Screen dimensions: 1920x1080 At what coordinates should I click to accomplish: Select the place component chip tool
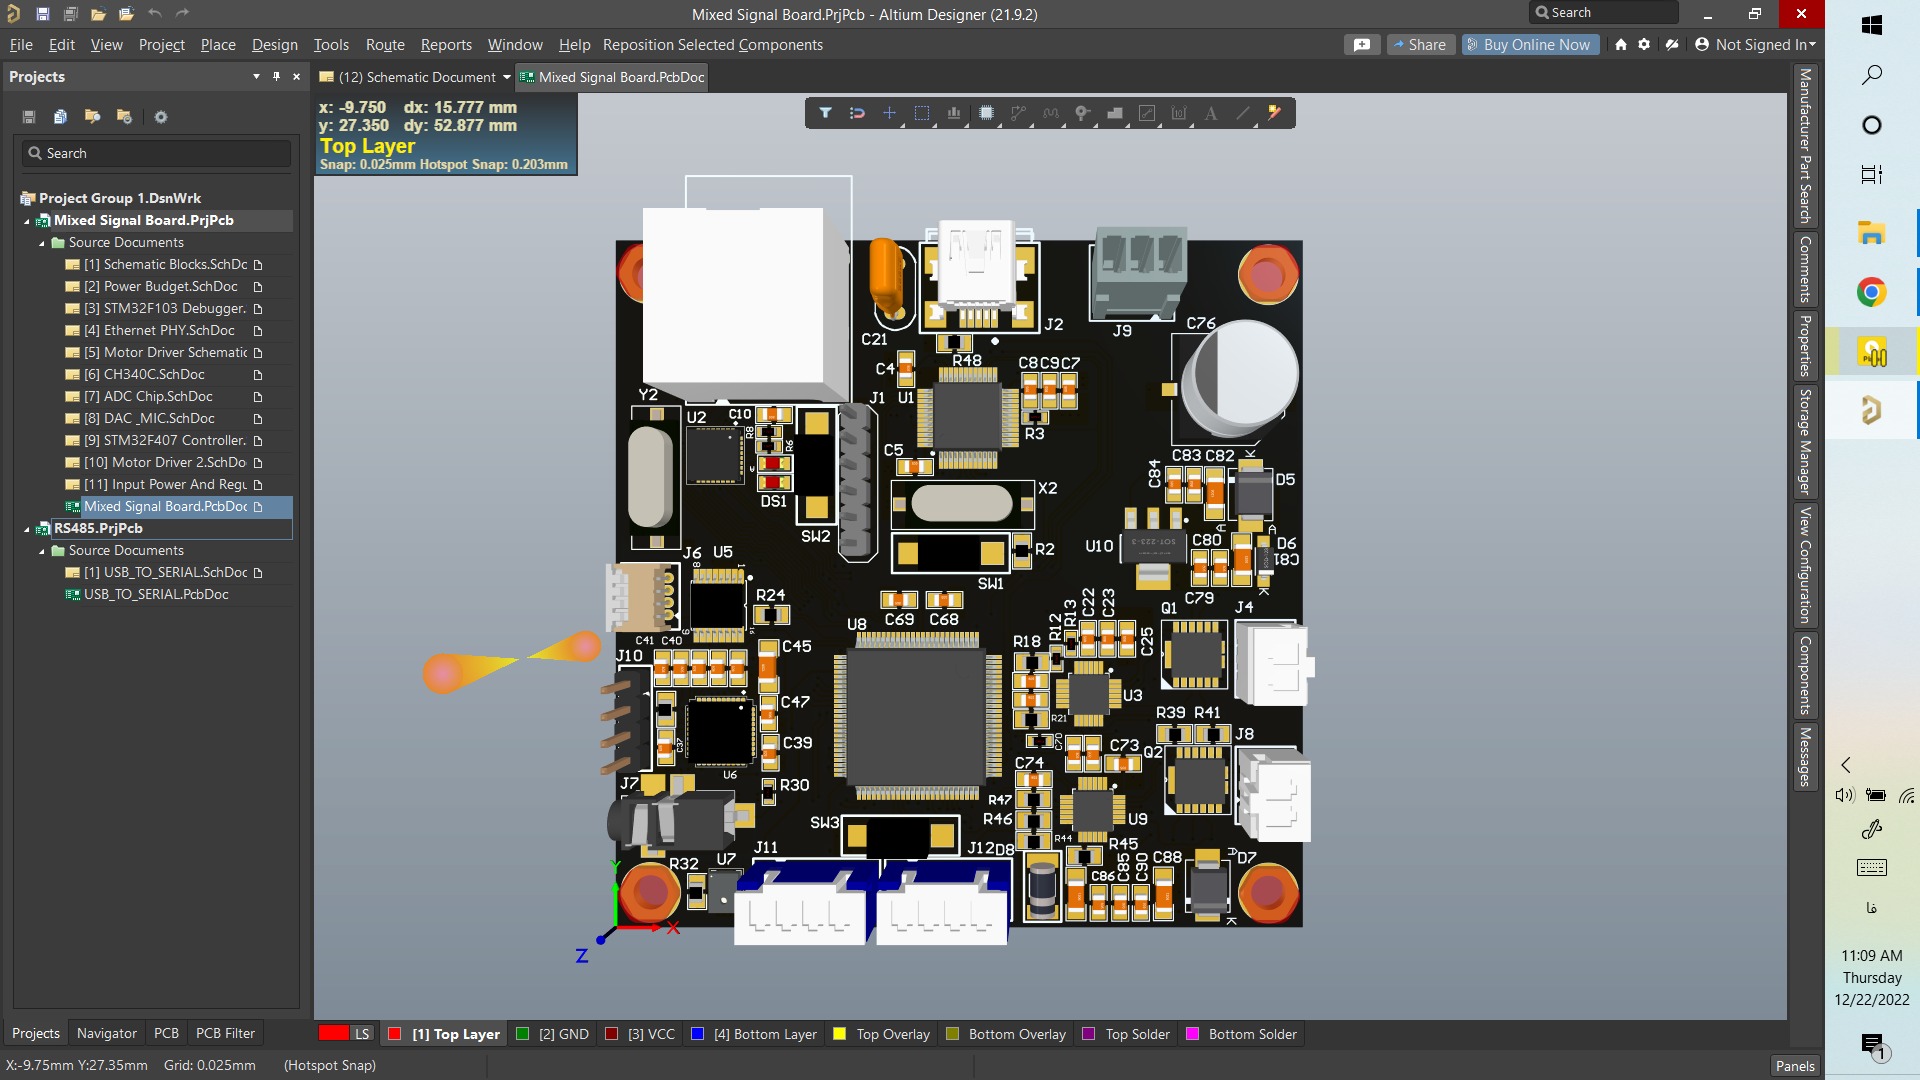point(986,113)
